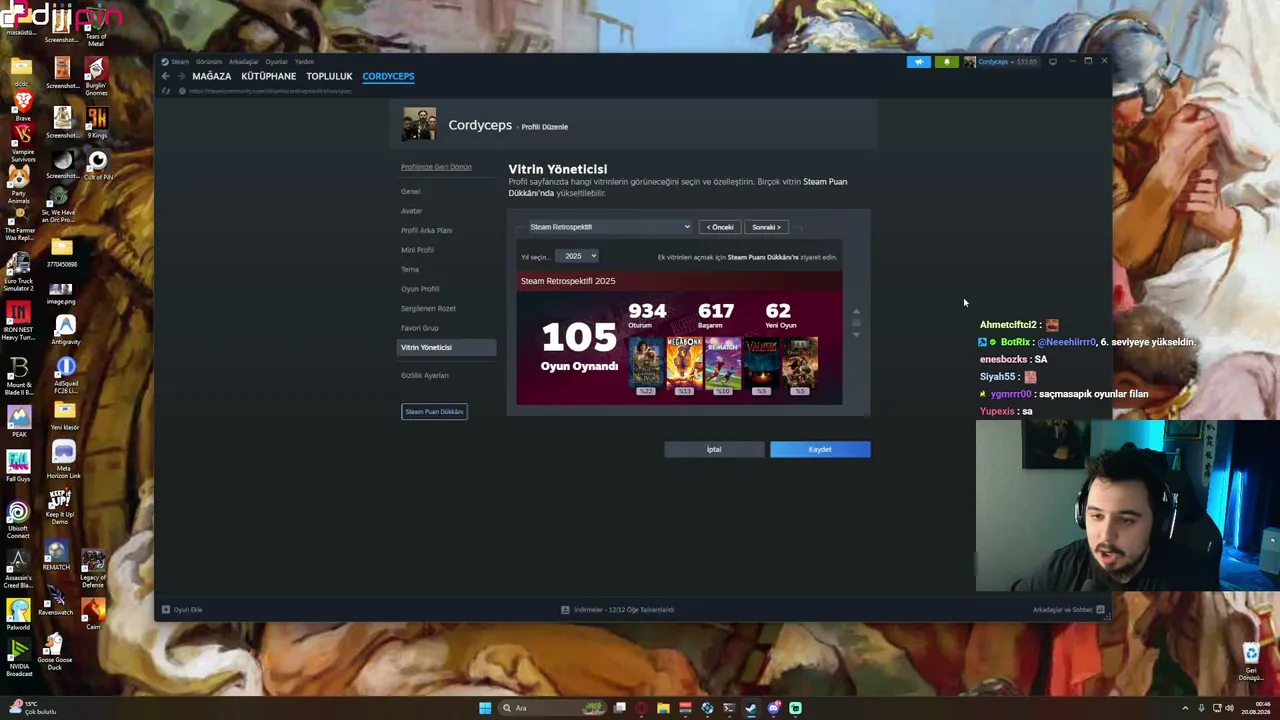Open the Steam menu in the title bar
Viewport: 1280px width, 720px height.
[175, 62]
